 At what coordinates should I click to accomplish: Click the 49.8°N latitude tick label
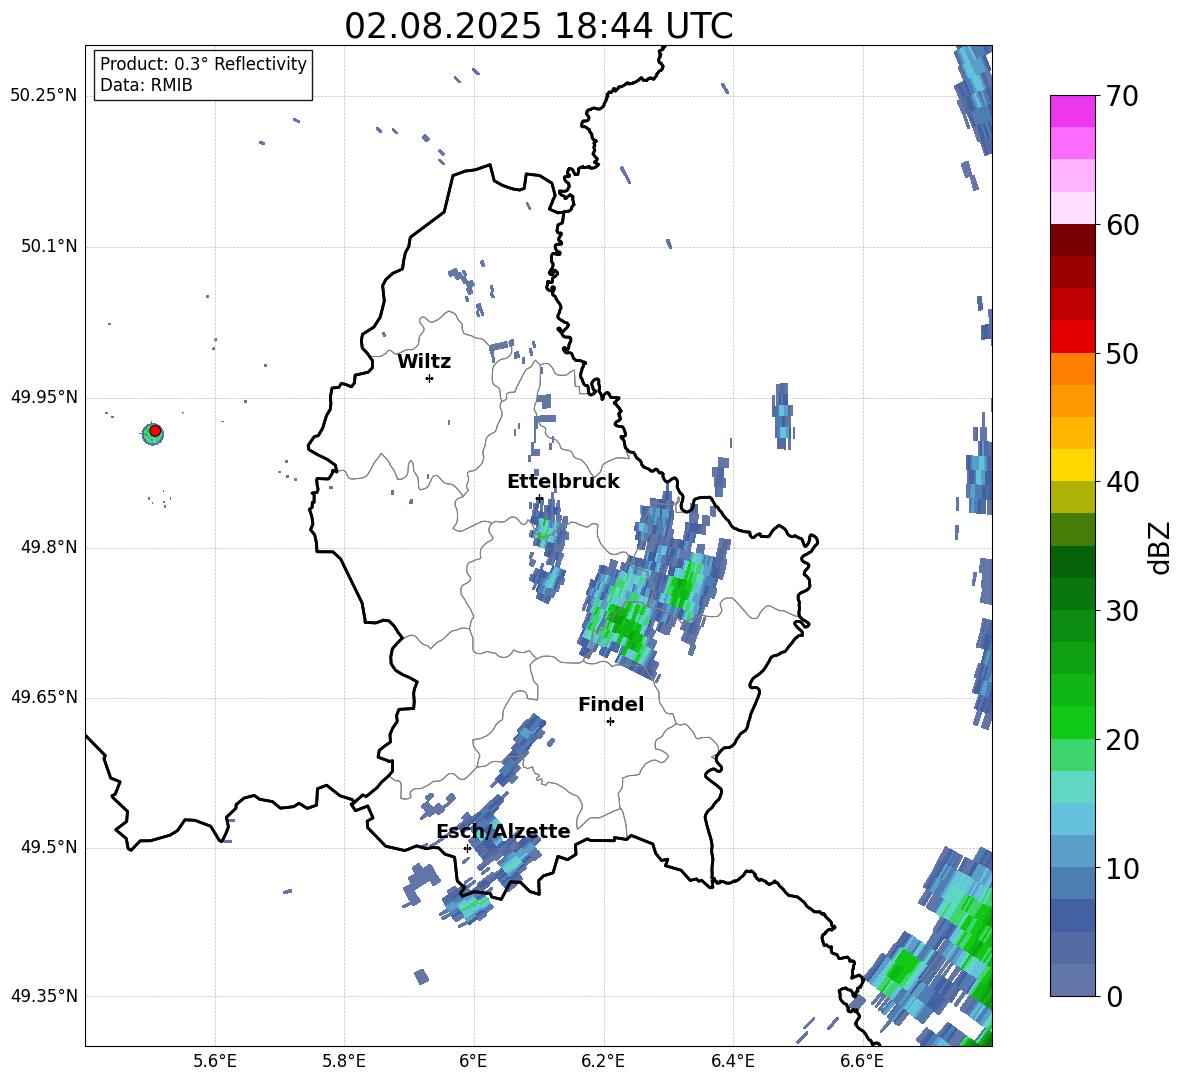[49, 547]
